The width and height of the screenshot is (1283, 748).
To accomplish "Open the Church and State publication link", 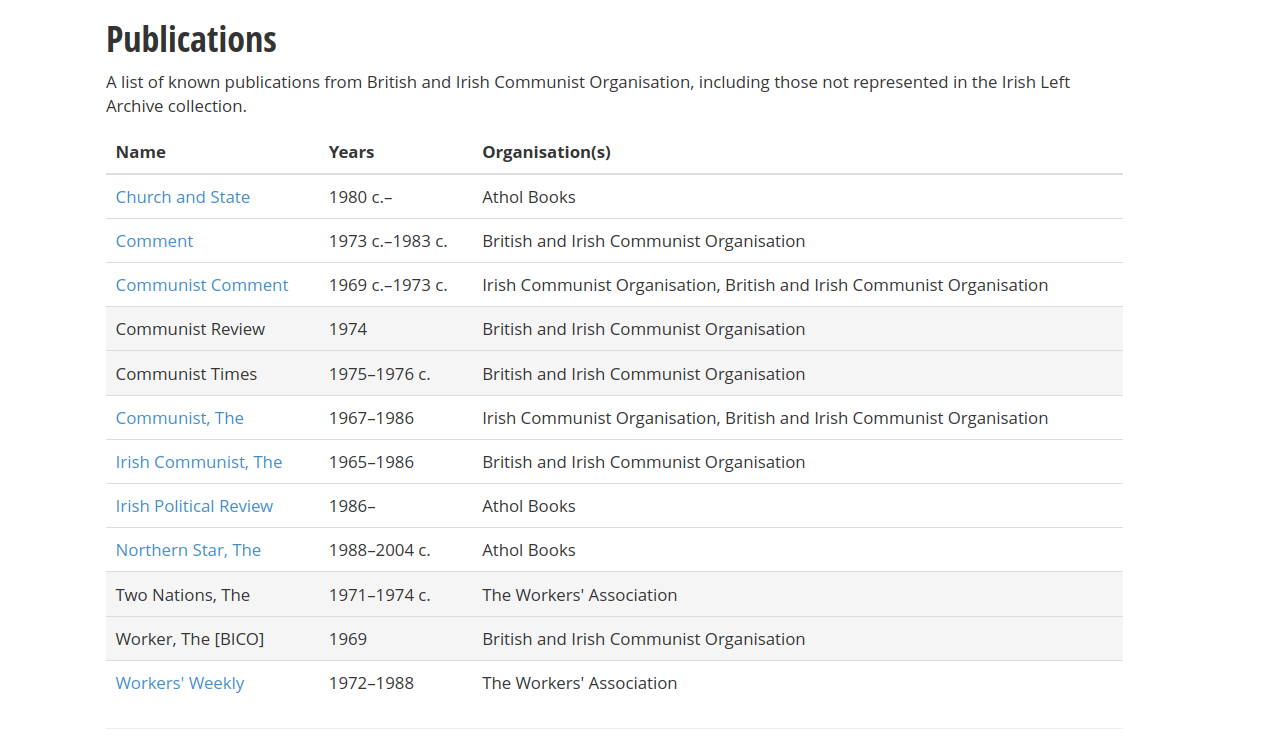I will (182, 197).
